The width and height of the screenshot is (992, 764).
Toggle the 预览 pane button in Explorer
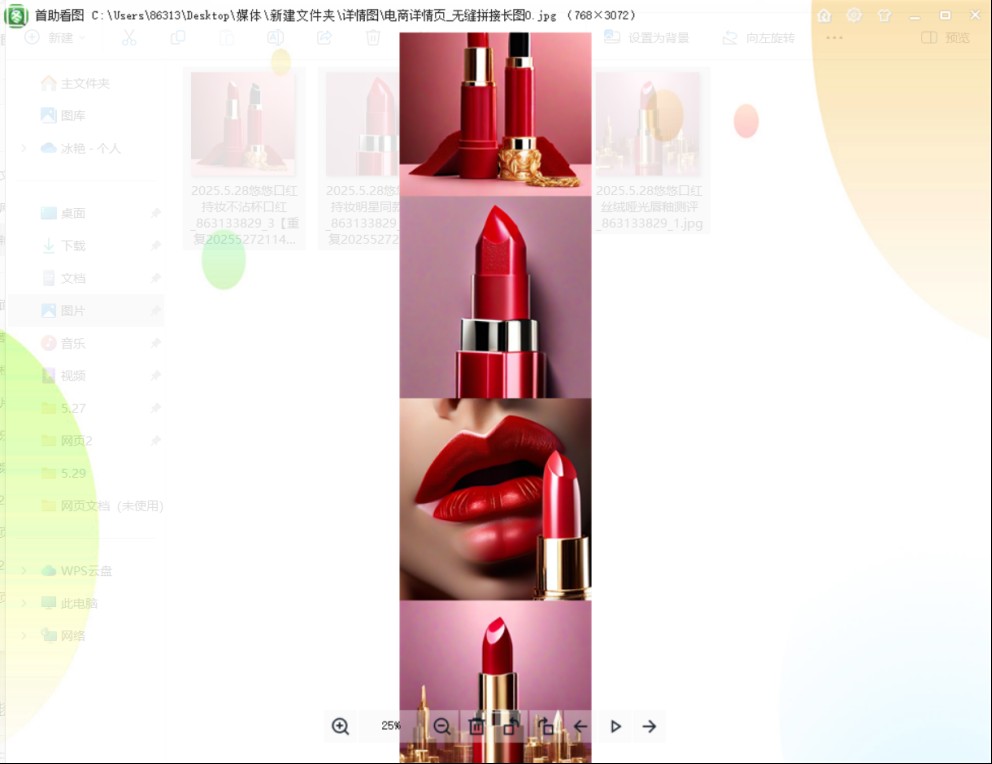point(945,38)
